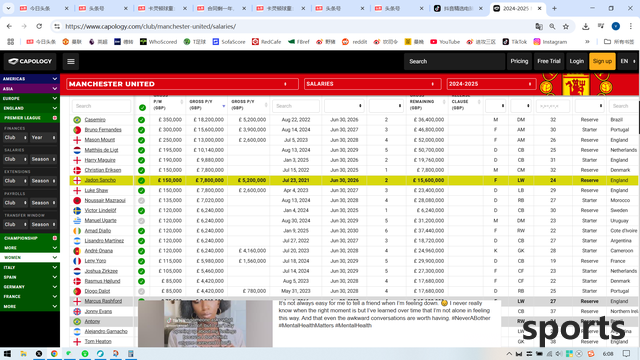
Task: Select Premier League in the sidebar
Action: click(30, 118)
